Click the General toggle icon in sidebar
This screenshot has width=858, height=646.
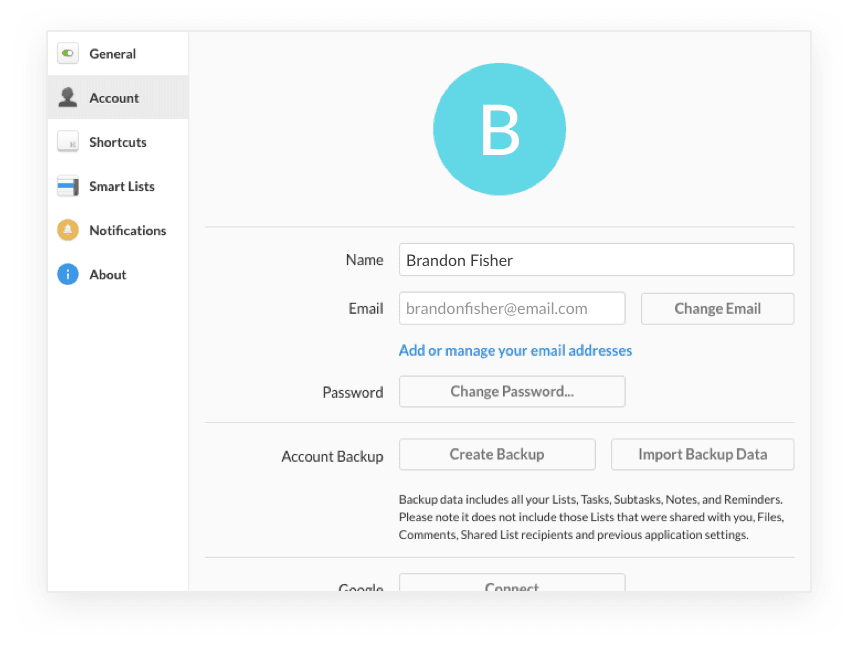pyautogui.click(x=68, y=54)
